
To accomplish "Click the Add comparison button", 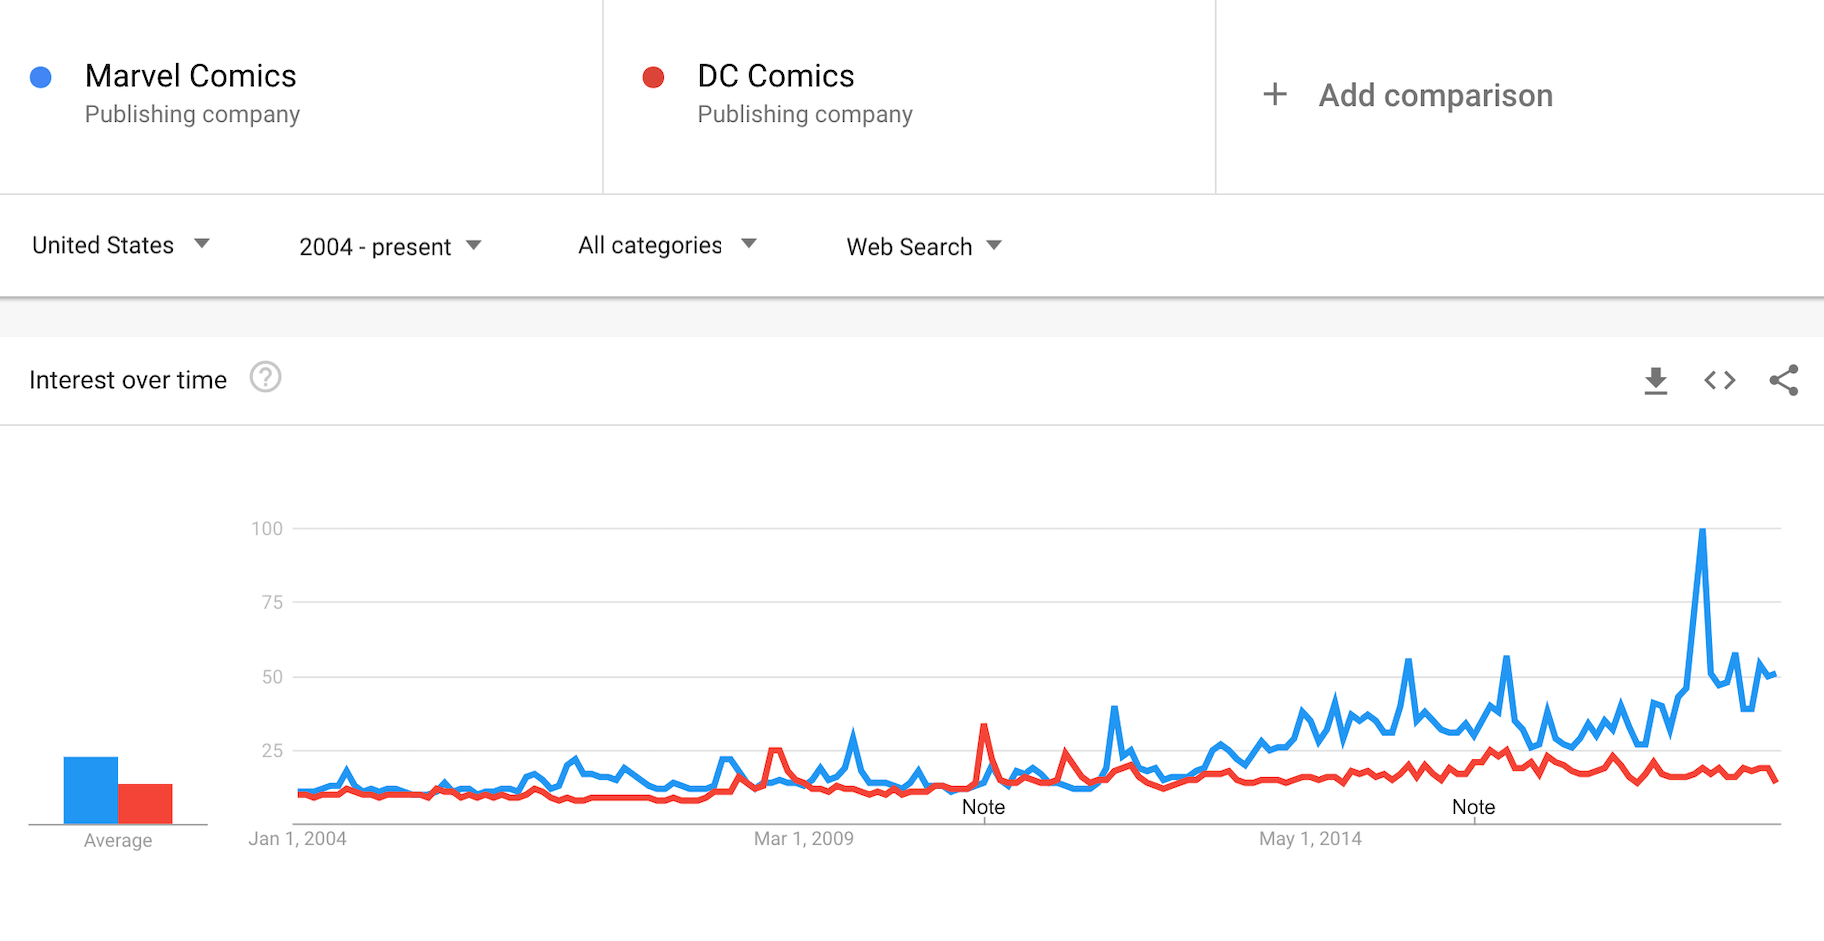I will coord(1435,95).
